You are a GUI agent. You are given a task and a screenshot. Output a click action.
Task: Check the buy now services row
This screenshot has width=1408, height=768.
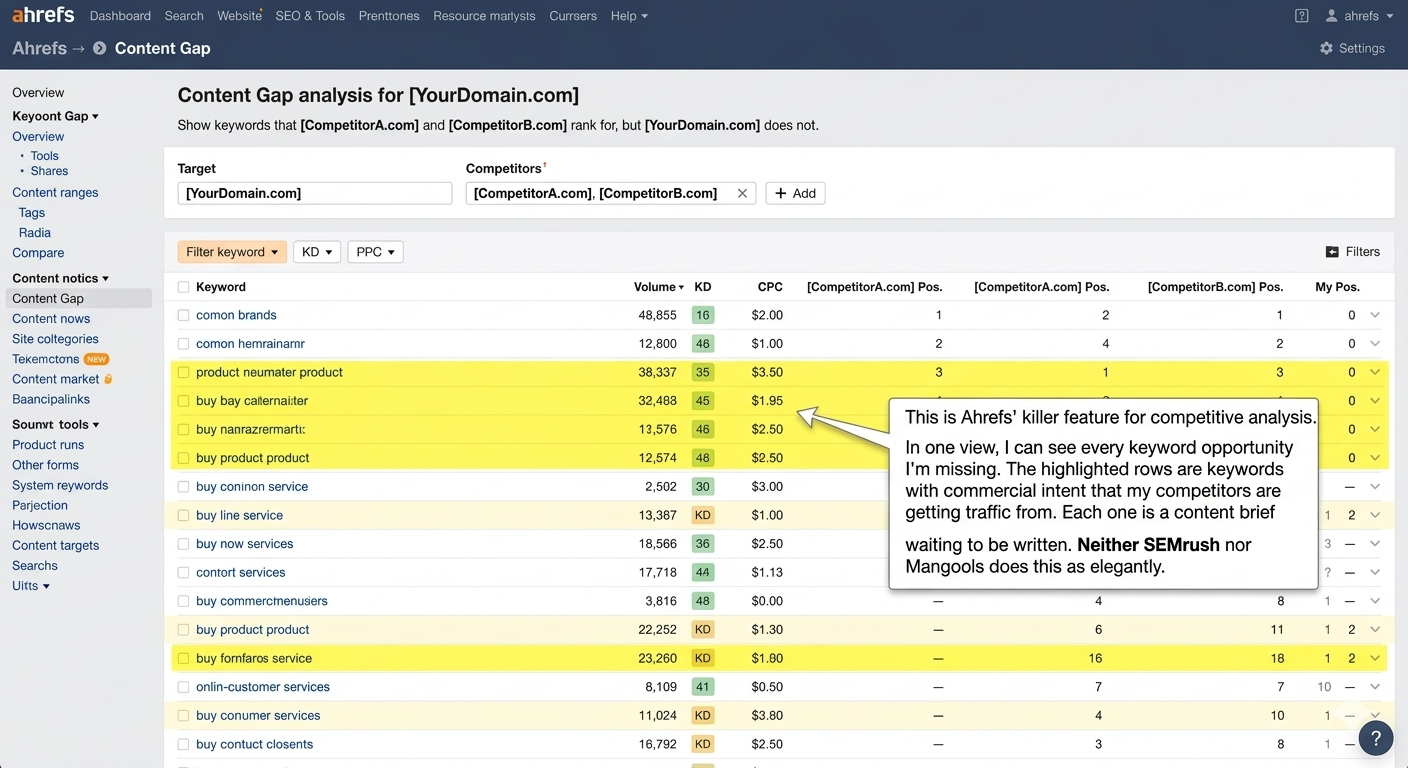183,544
